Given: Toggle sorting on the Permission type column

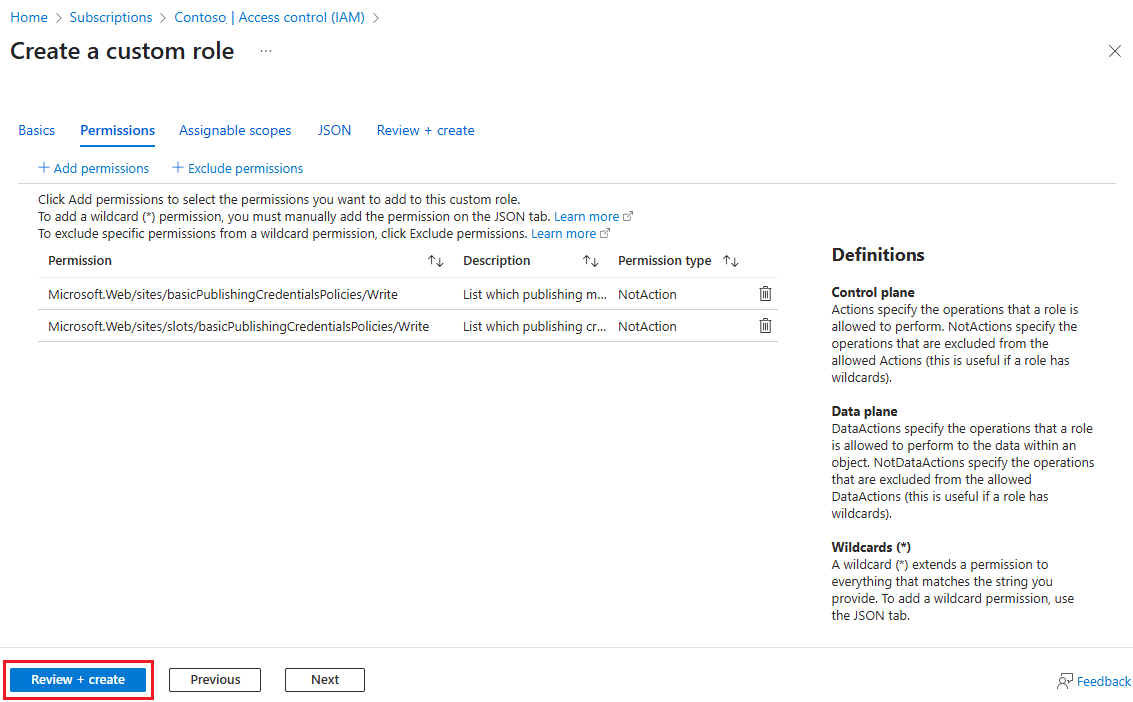Looking at the screenshot, I should tap(730, 260).
